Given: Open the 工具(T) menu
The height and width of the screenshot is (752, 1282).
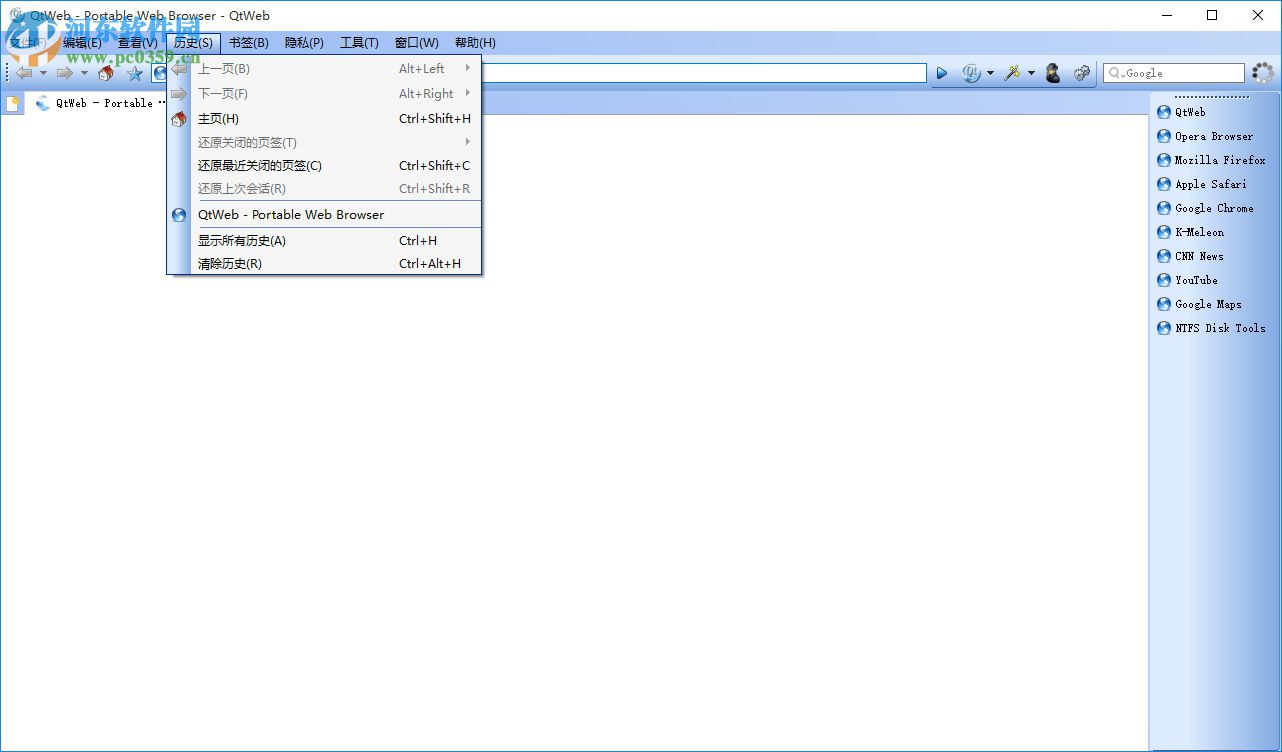Looking at the screenshot, I should 359,43.
